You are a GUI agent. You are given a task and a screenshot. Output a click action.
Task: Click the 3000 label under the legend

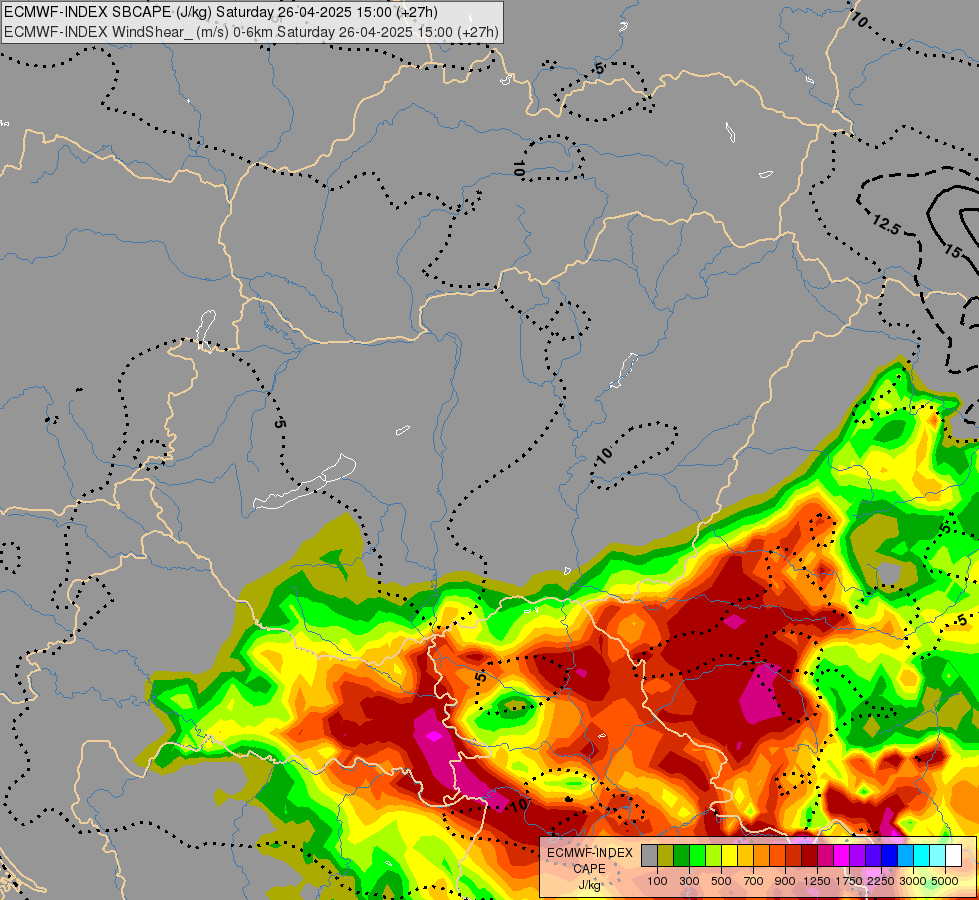(913, 881)
